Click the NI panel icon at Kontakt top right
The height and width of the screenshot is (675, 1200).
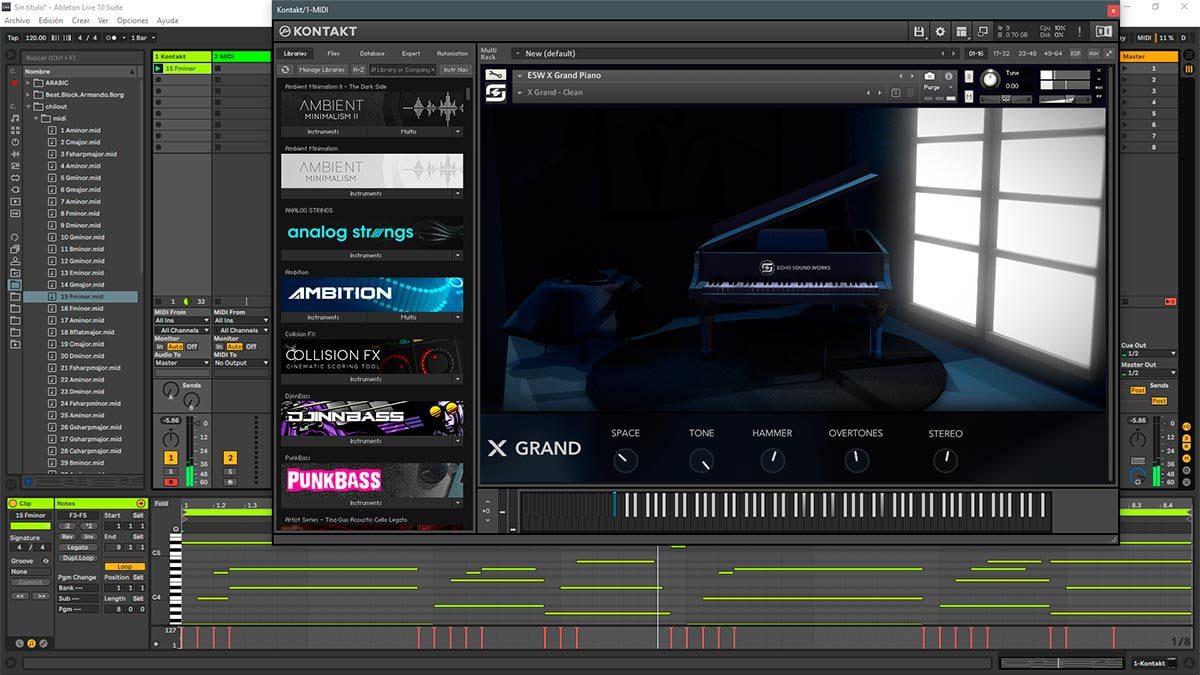[1103, 32]
